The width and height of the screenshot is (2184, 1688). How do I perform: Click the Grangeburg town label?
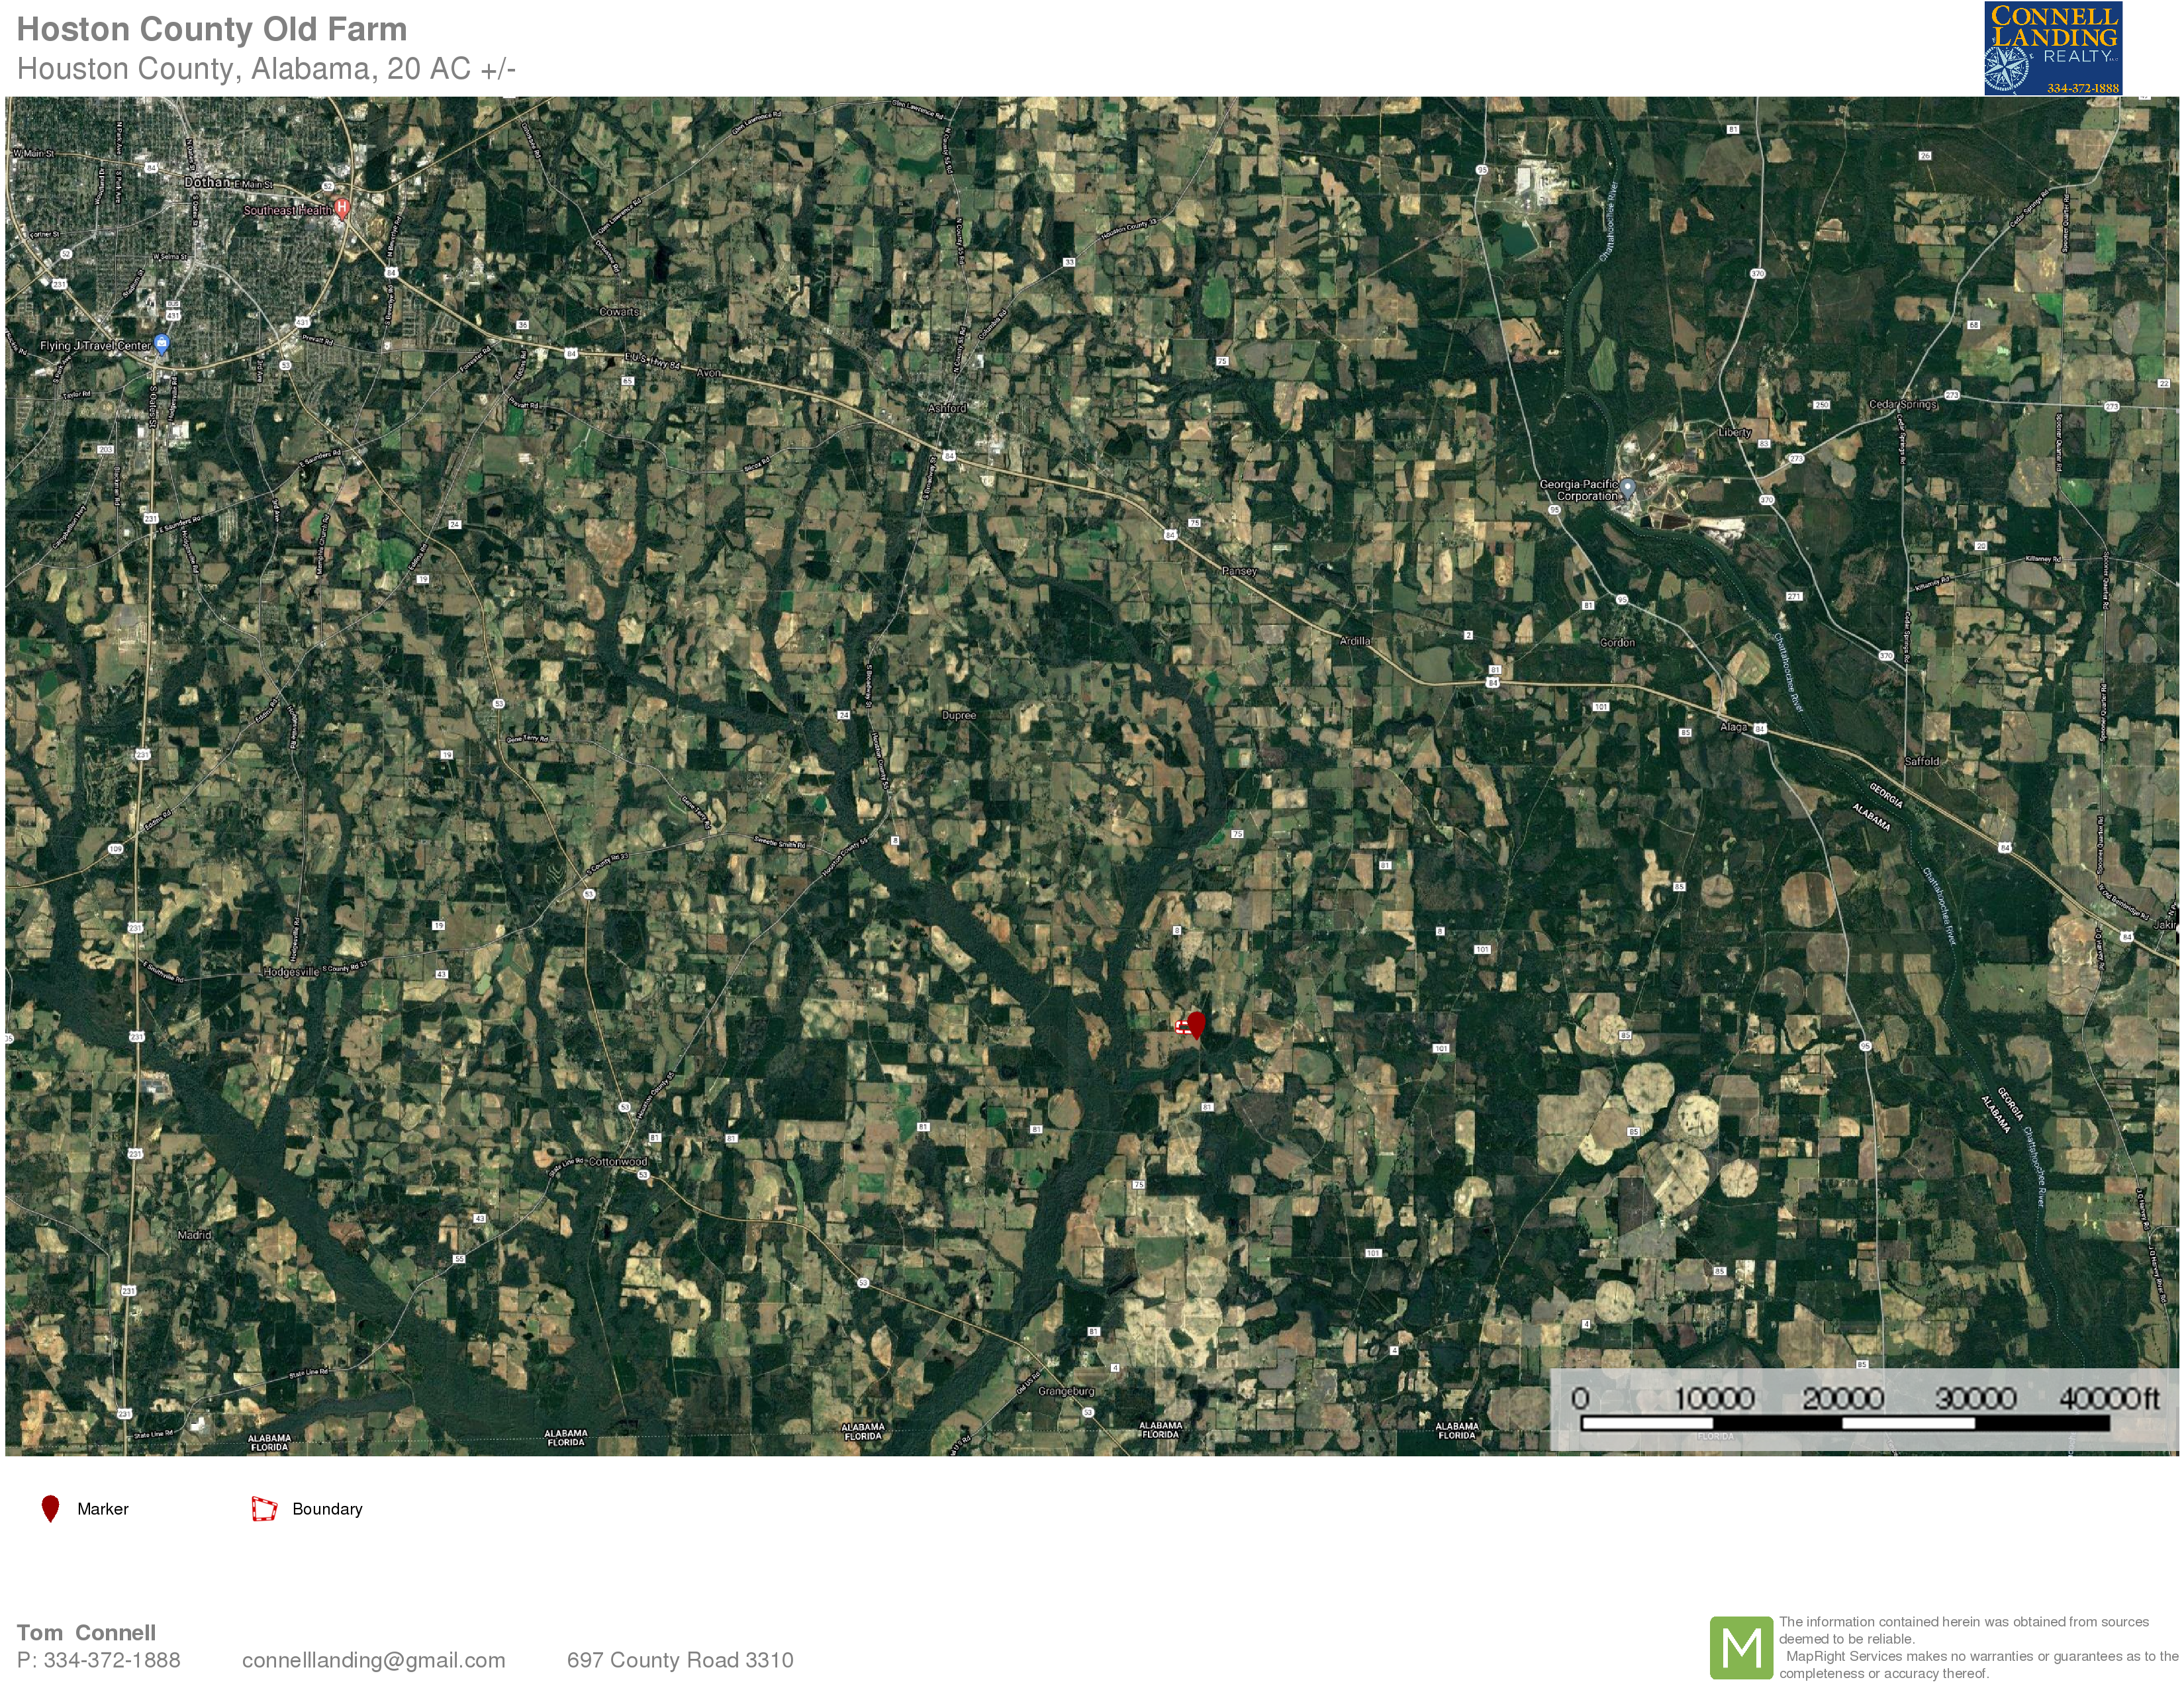coord(1066,1391)
